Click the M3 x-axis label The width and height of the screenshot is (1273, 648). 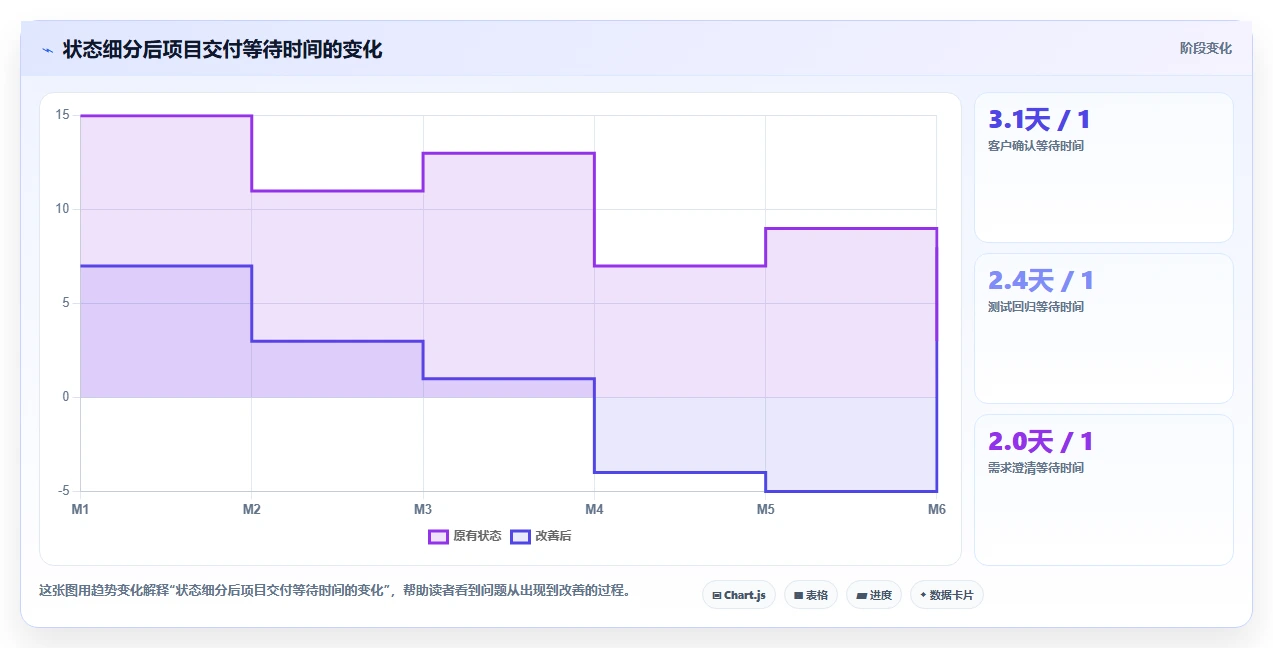[423, 510]
